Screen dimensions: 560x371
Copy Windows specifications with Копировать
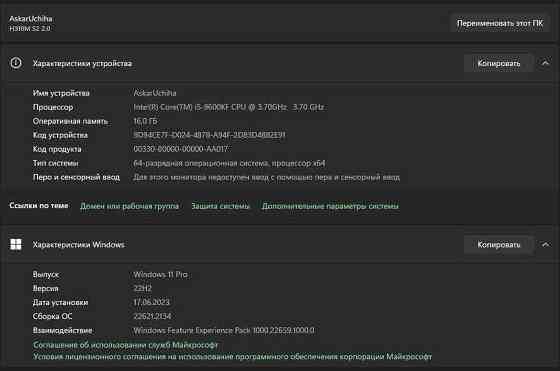tap(499, 245)
